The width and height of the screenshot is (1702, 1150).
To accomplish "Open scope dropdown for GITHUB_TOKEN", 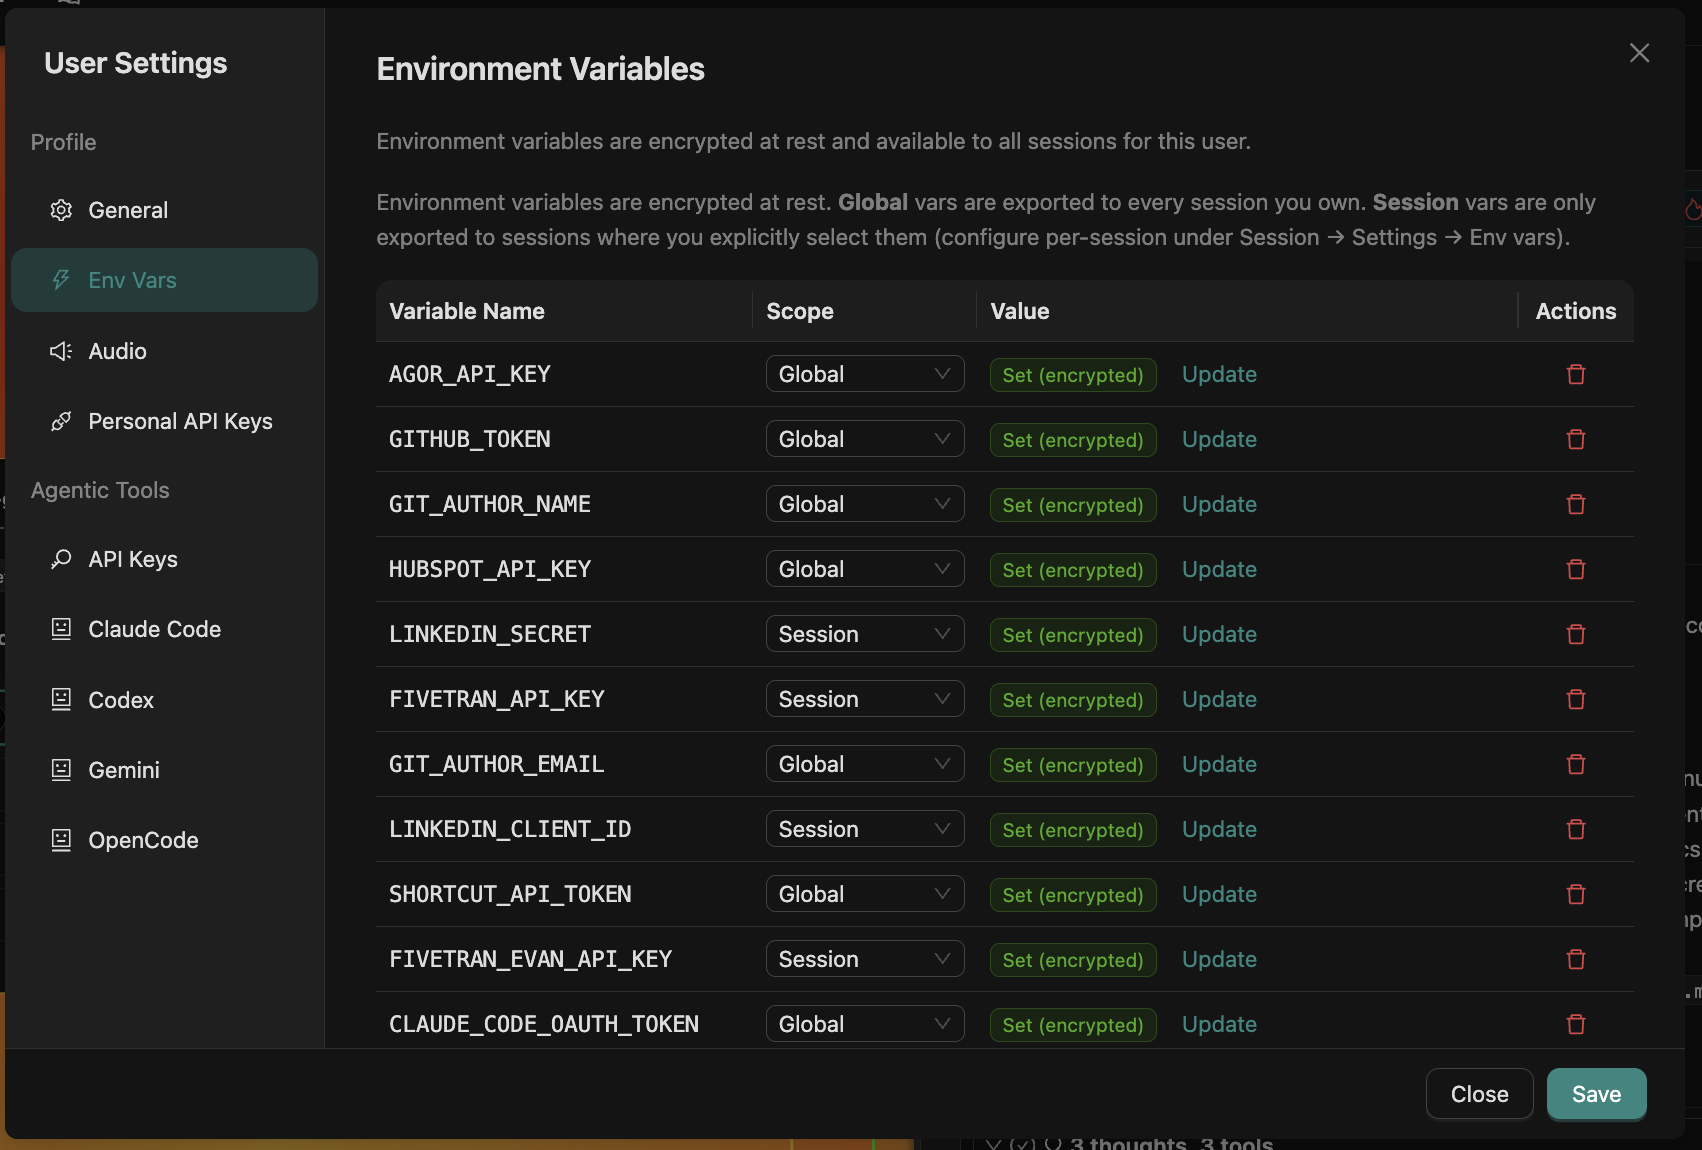I will pos(865,439).
